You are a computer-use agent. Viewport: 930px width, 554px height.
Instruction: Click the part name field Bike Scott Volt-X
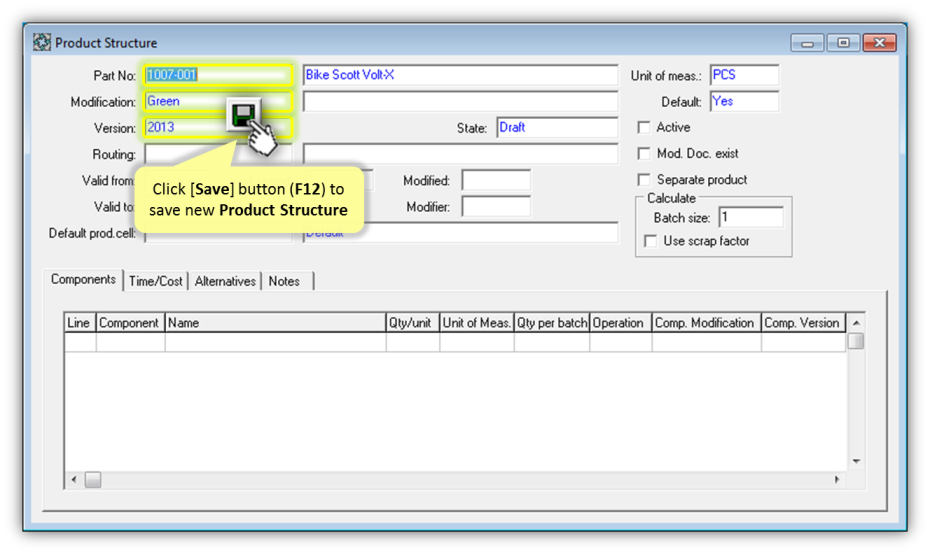460,75
